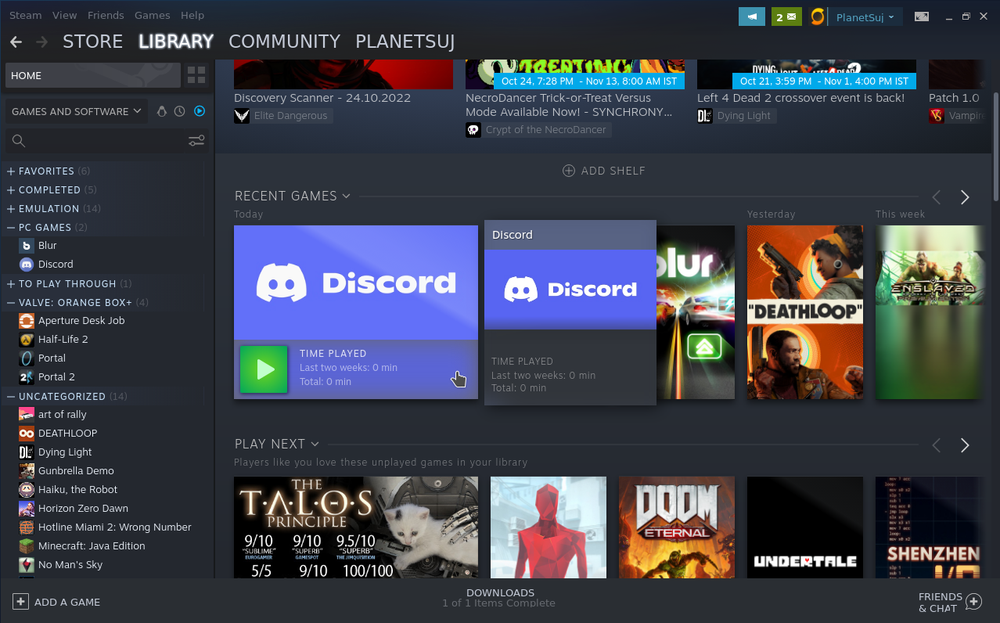The height and width of the screenshot is (623, 1000).
Task: Open the Friends menu
Action: coord(105,15)
